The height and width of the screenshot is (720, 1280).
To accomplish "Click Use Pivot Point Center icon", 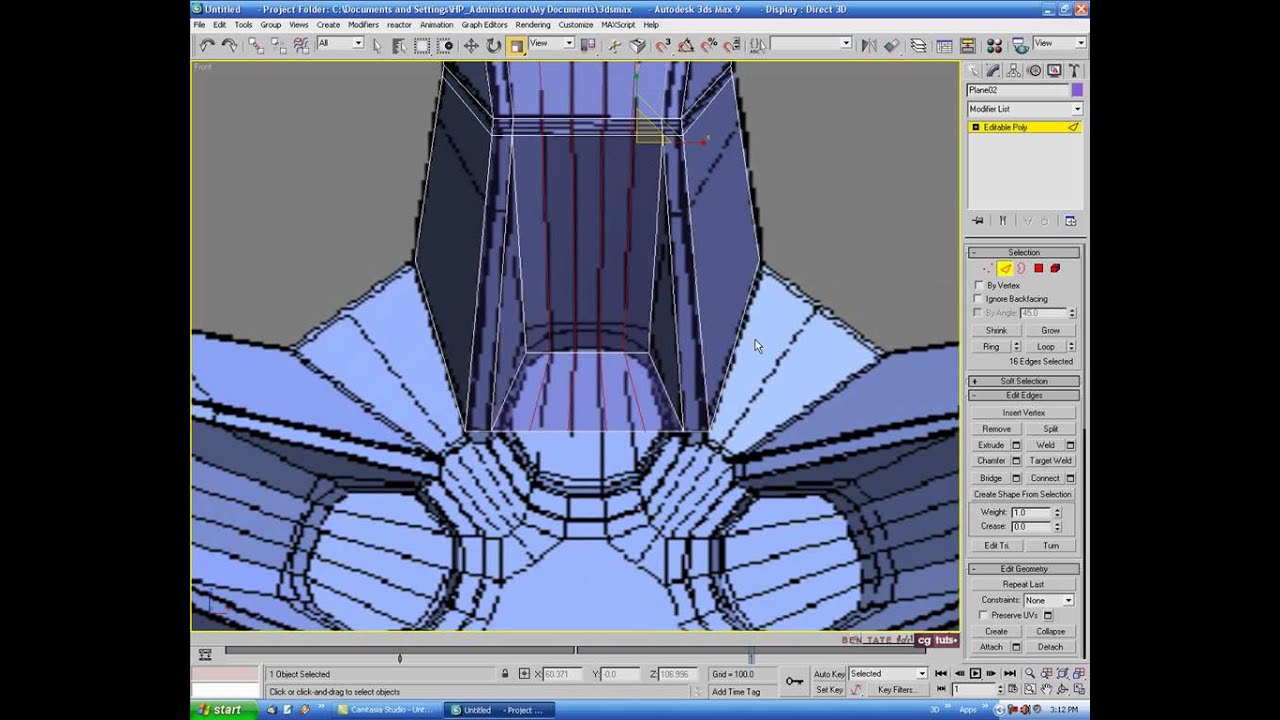I will (587, 45).
